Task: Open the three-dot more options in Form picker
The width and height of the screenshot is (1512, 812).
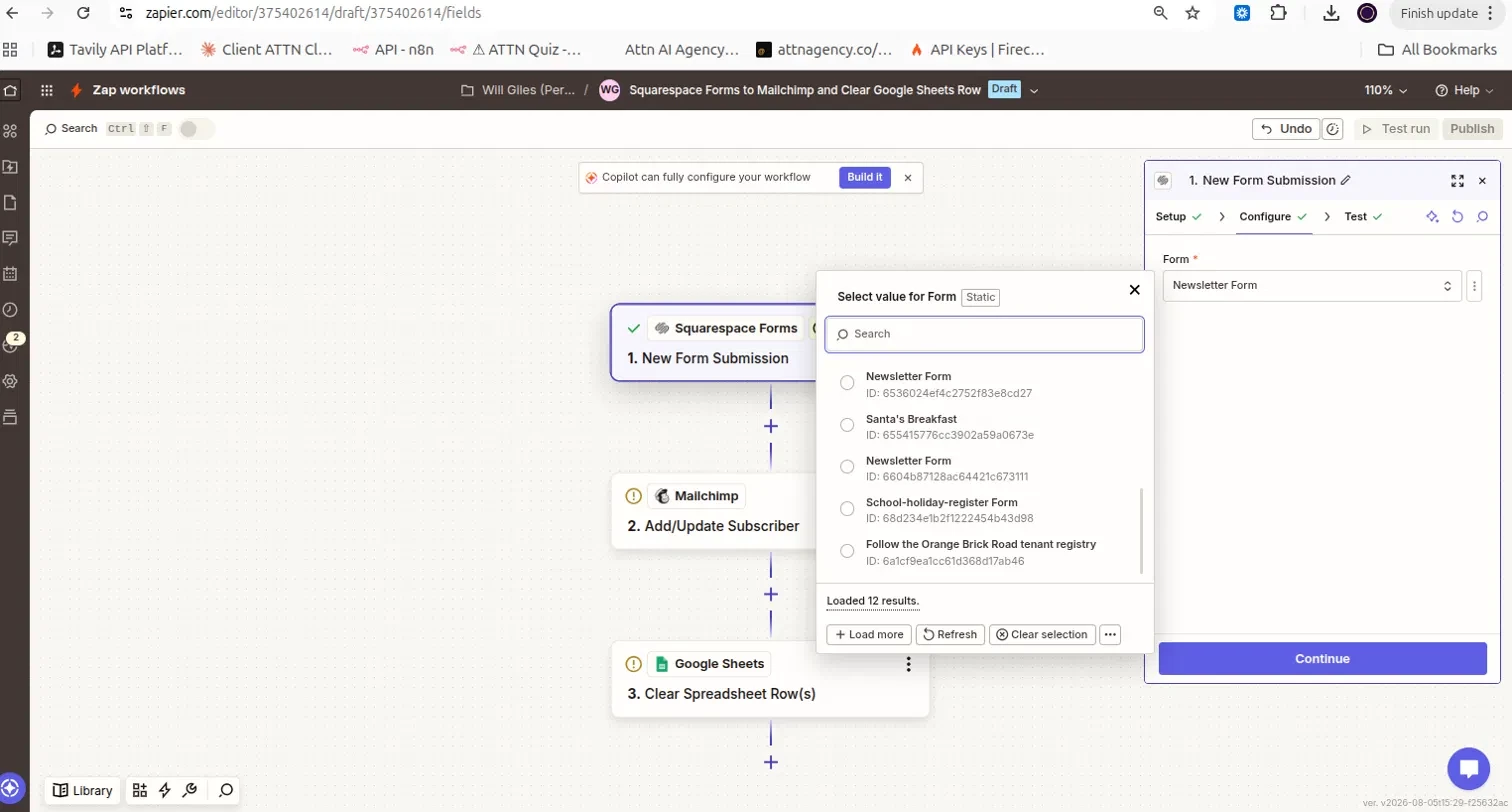Action: (1110, 635)
